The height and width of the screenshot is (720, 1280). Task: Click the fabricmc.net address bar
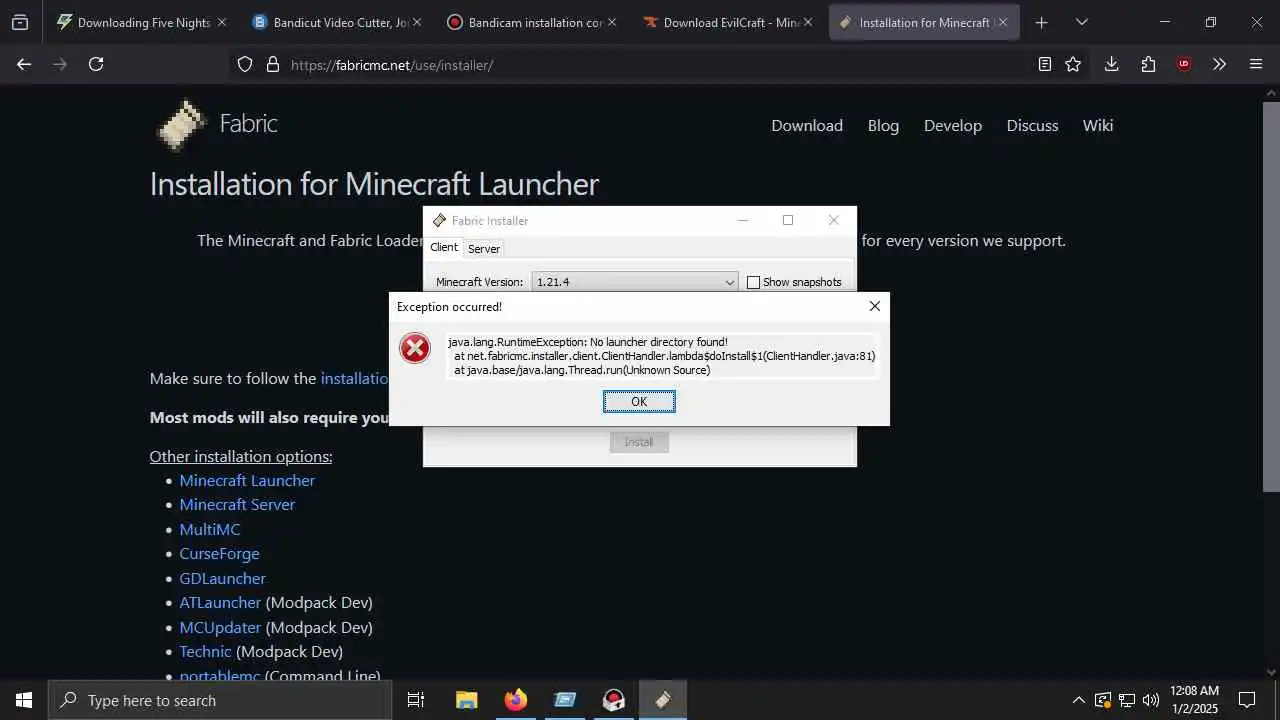[630, 64]
